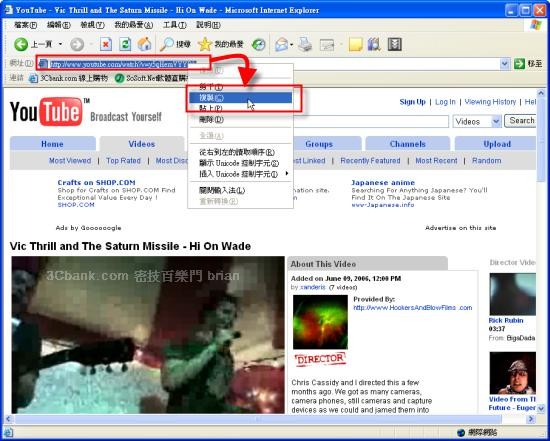Switch to the Videos tab
Viewport: 550px width, 441px height.
tap(142, 144)
